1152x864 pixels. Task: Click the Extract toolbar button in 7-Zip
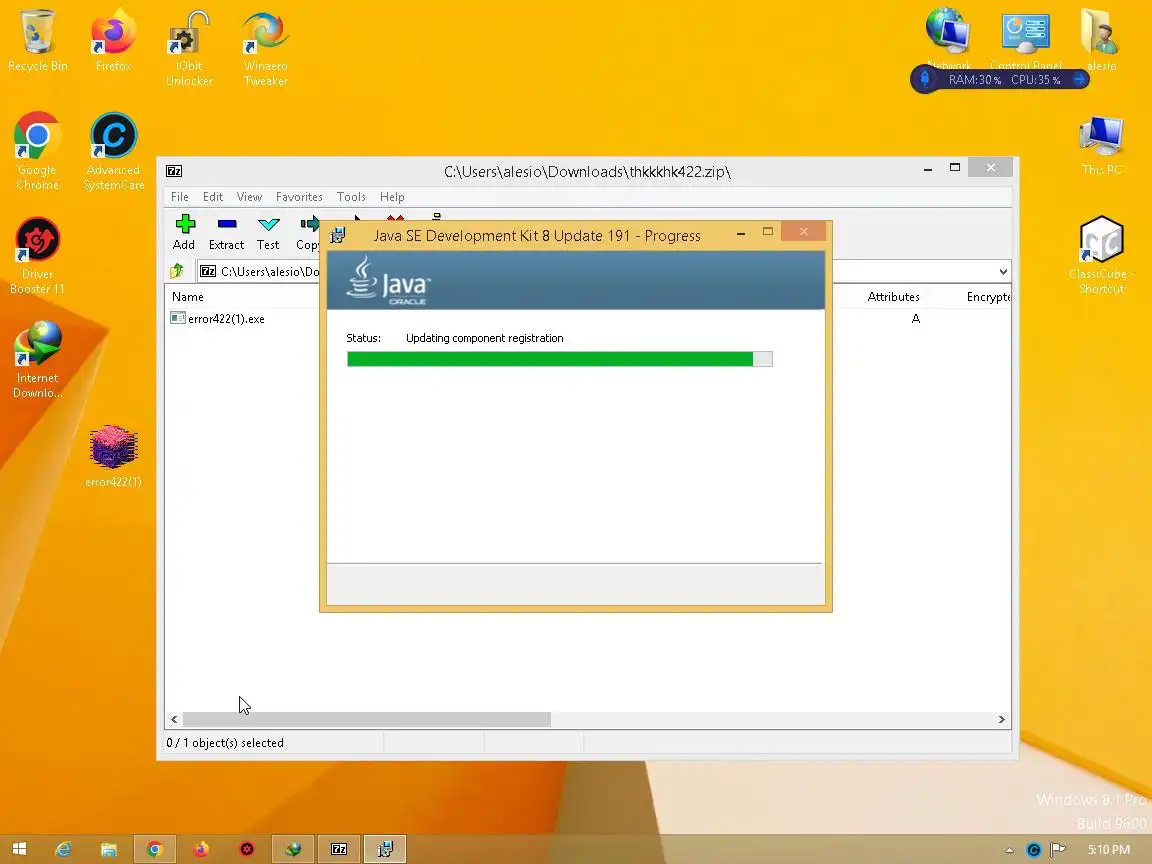tap(226, 232)
